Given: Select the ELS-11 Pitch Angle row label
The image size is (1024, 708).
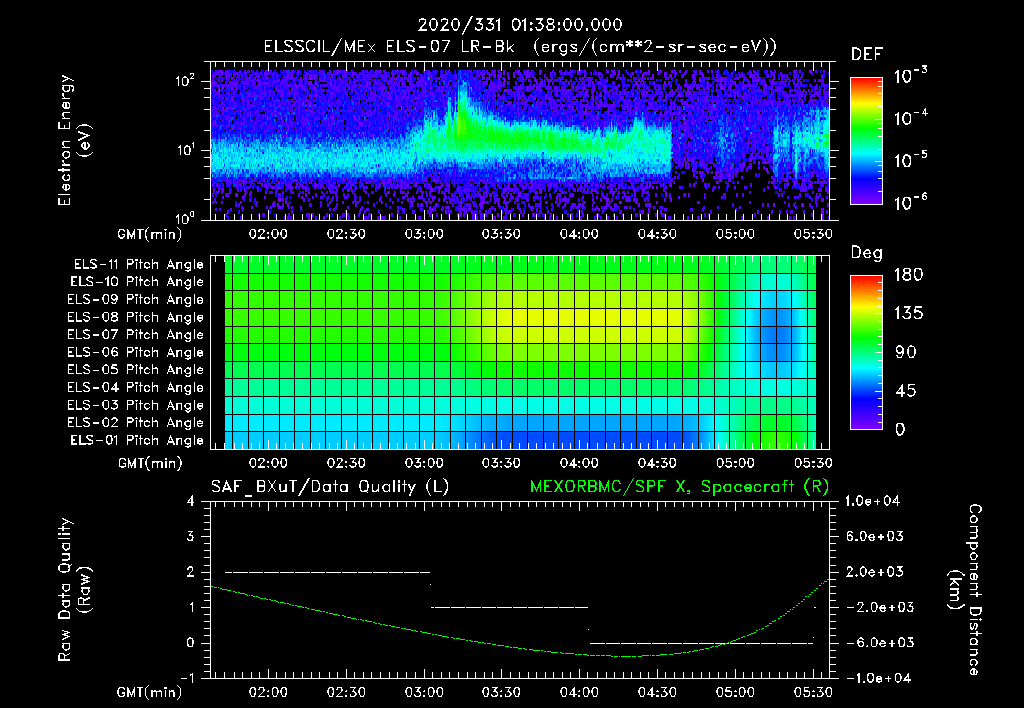Looking at the screenshot, I should (138, 265).
